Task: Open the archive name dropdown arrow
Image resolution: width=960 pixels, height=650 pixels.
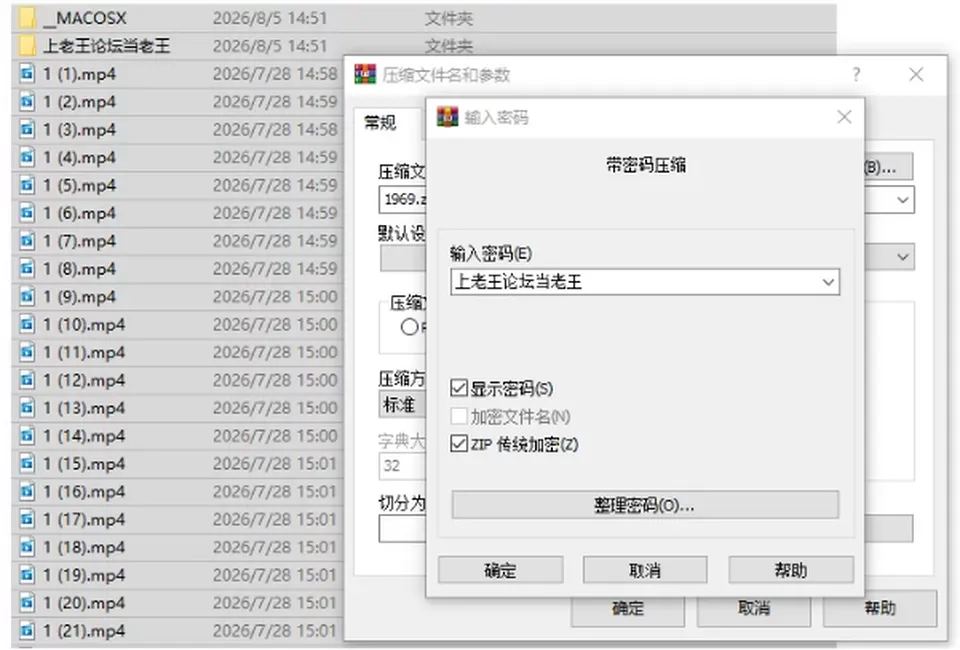Action: 902,200
